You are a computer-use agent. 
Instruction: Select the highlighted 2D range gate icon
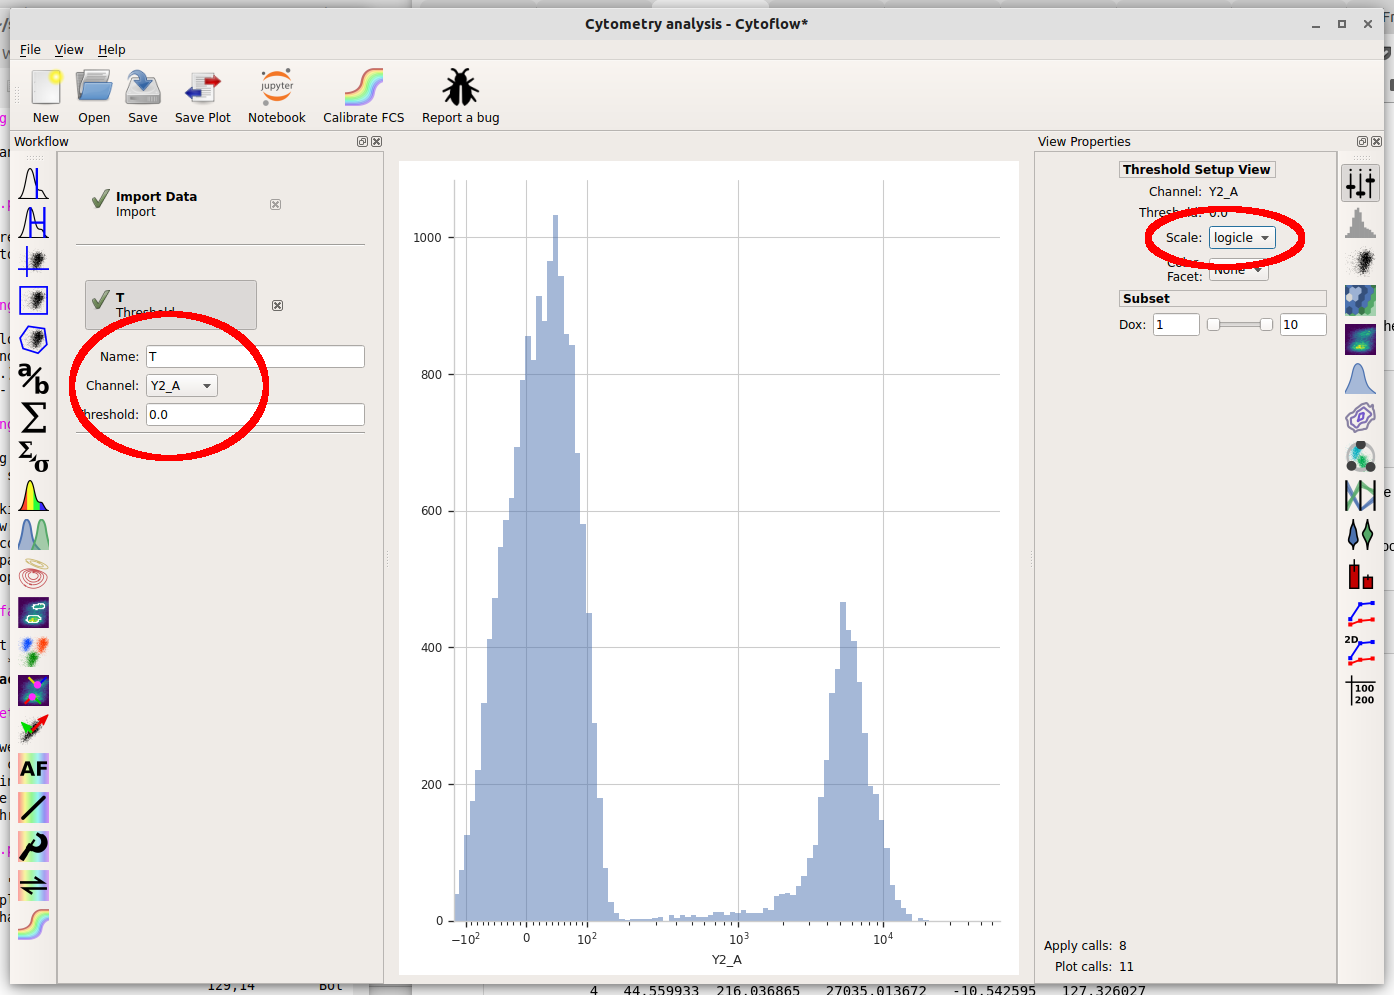tap(33, 300)
